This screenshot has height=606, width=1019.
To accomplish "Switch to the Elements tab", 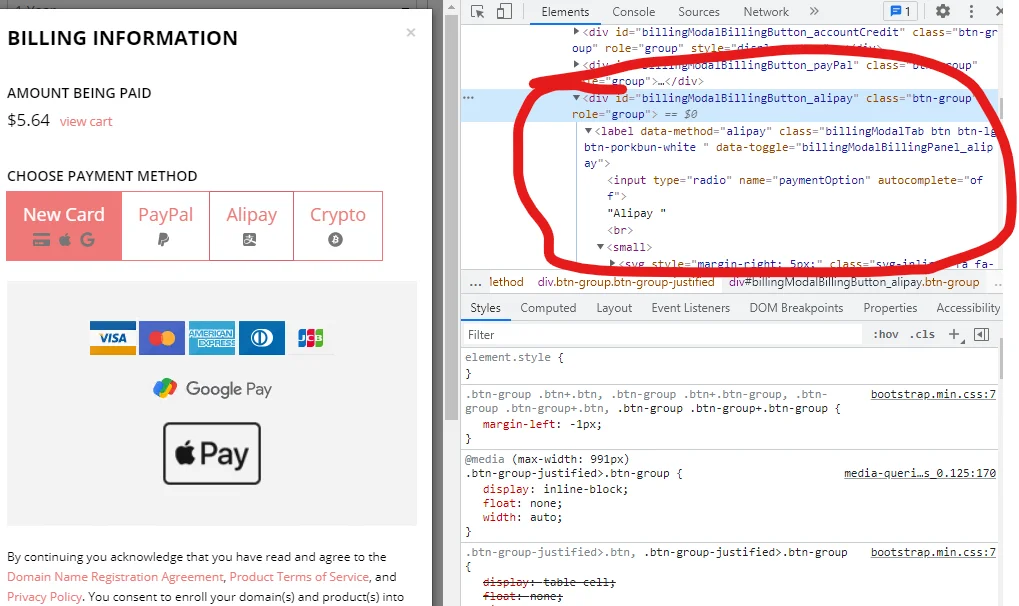I will point(565,12).
